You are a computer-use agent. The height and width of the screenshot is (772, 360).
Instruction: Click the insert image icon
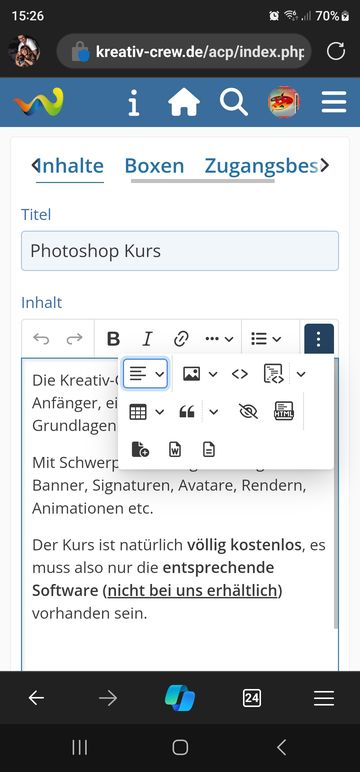pos(191,374)
